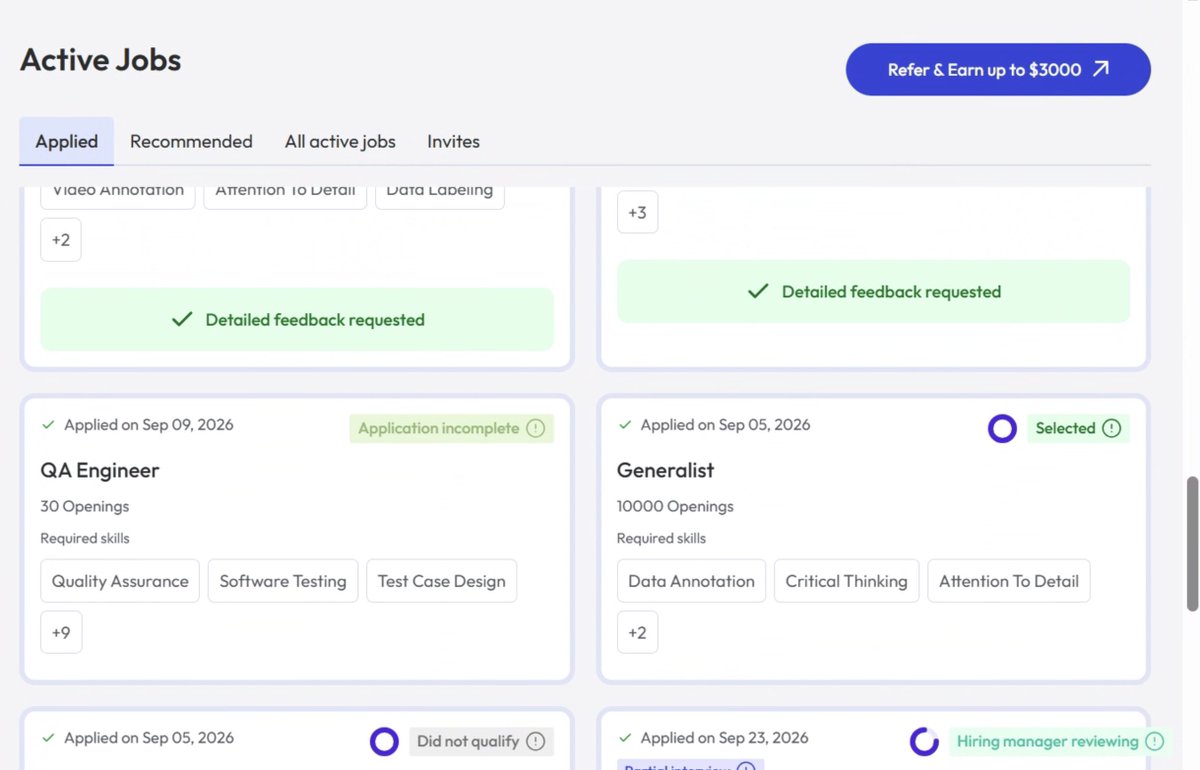The height and width of the screenshot is (770, 1200).
Task: Click the check icon beside Applied on Sep 09, 2026
Action: pos(48,425)
